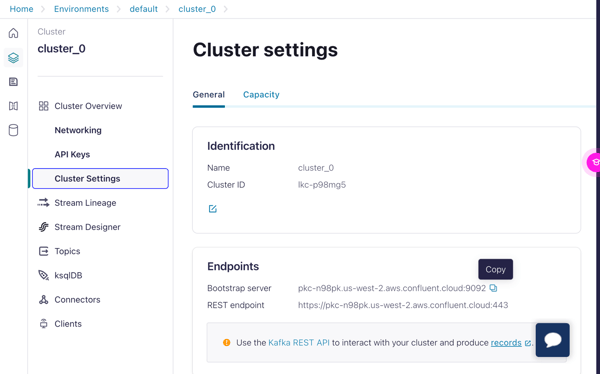The image size is (600, 374).
Task: Open the Kafka REST API link
Action: click(x=299, y=343)
